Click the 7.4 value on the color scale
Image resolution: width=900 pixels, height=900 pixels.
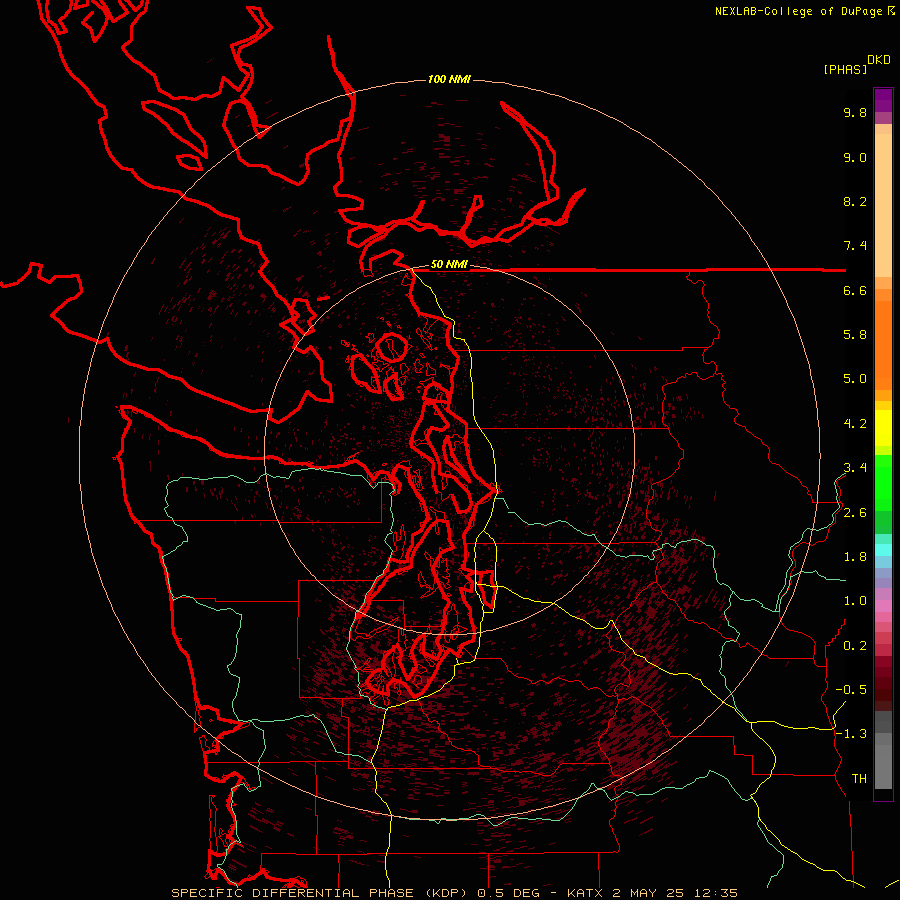point(855,246)
